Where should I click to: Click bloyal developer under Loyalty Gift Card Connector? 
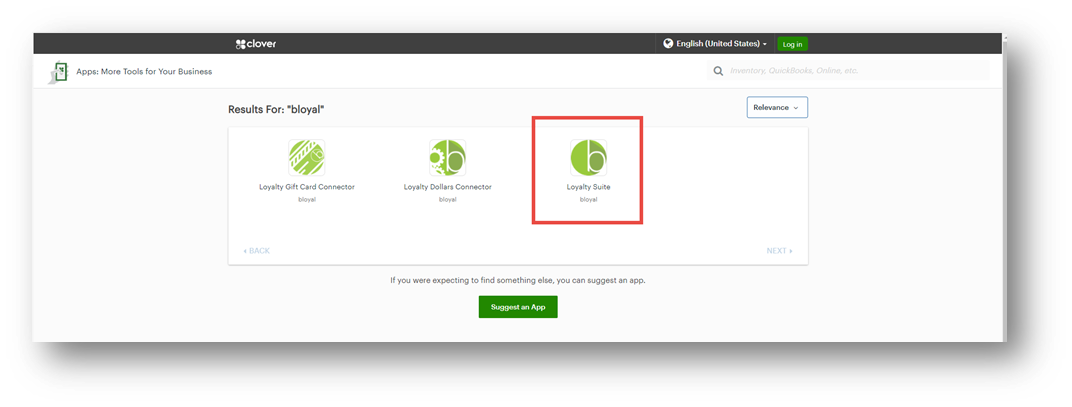click(x=307, y=200)
